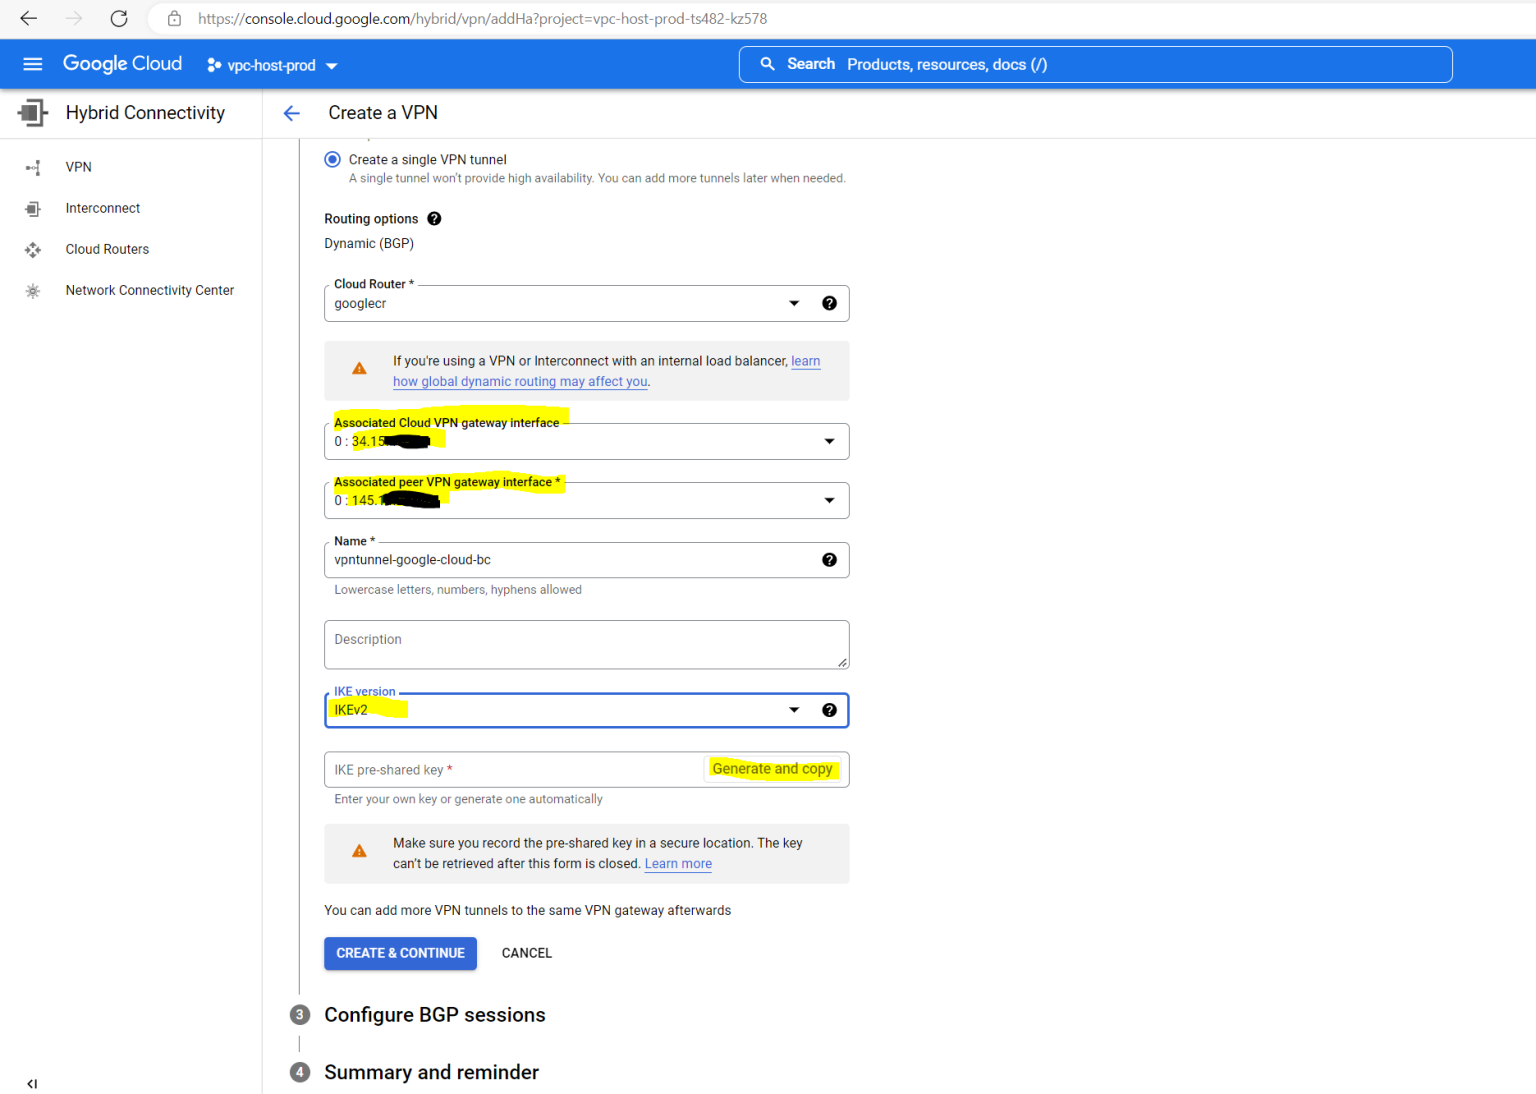Click the CREATE & CONTINUE button
Viewport: 1536px width, 1094px height.
(x=400, y=953)
